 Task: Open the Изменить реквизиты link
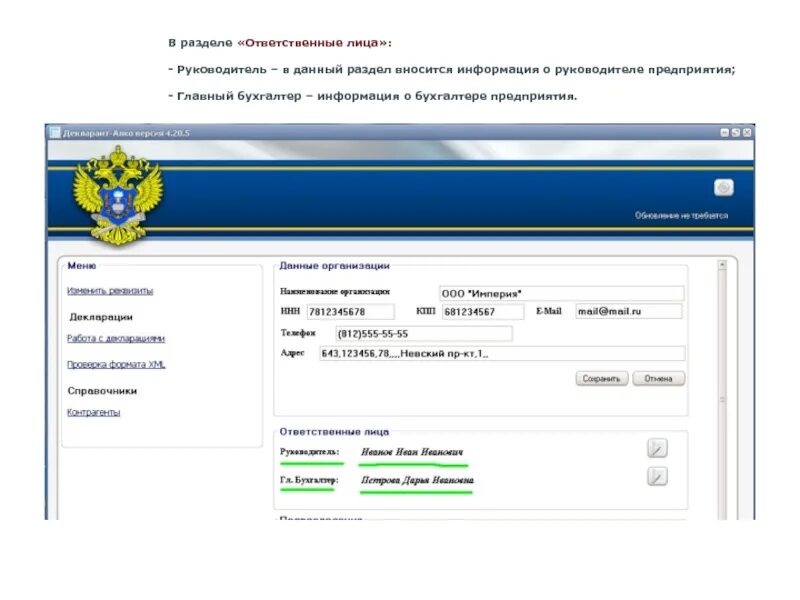pyautogui.click(x=110, y=291)
